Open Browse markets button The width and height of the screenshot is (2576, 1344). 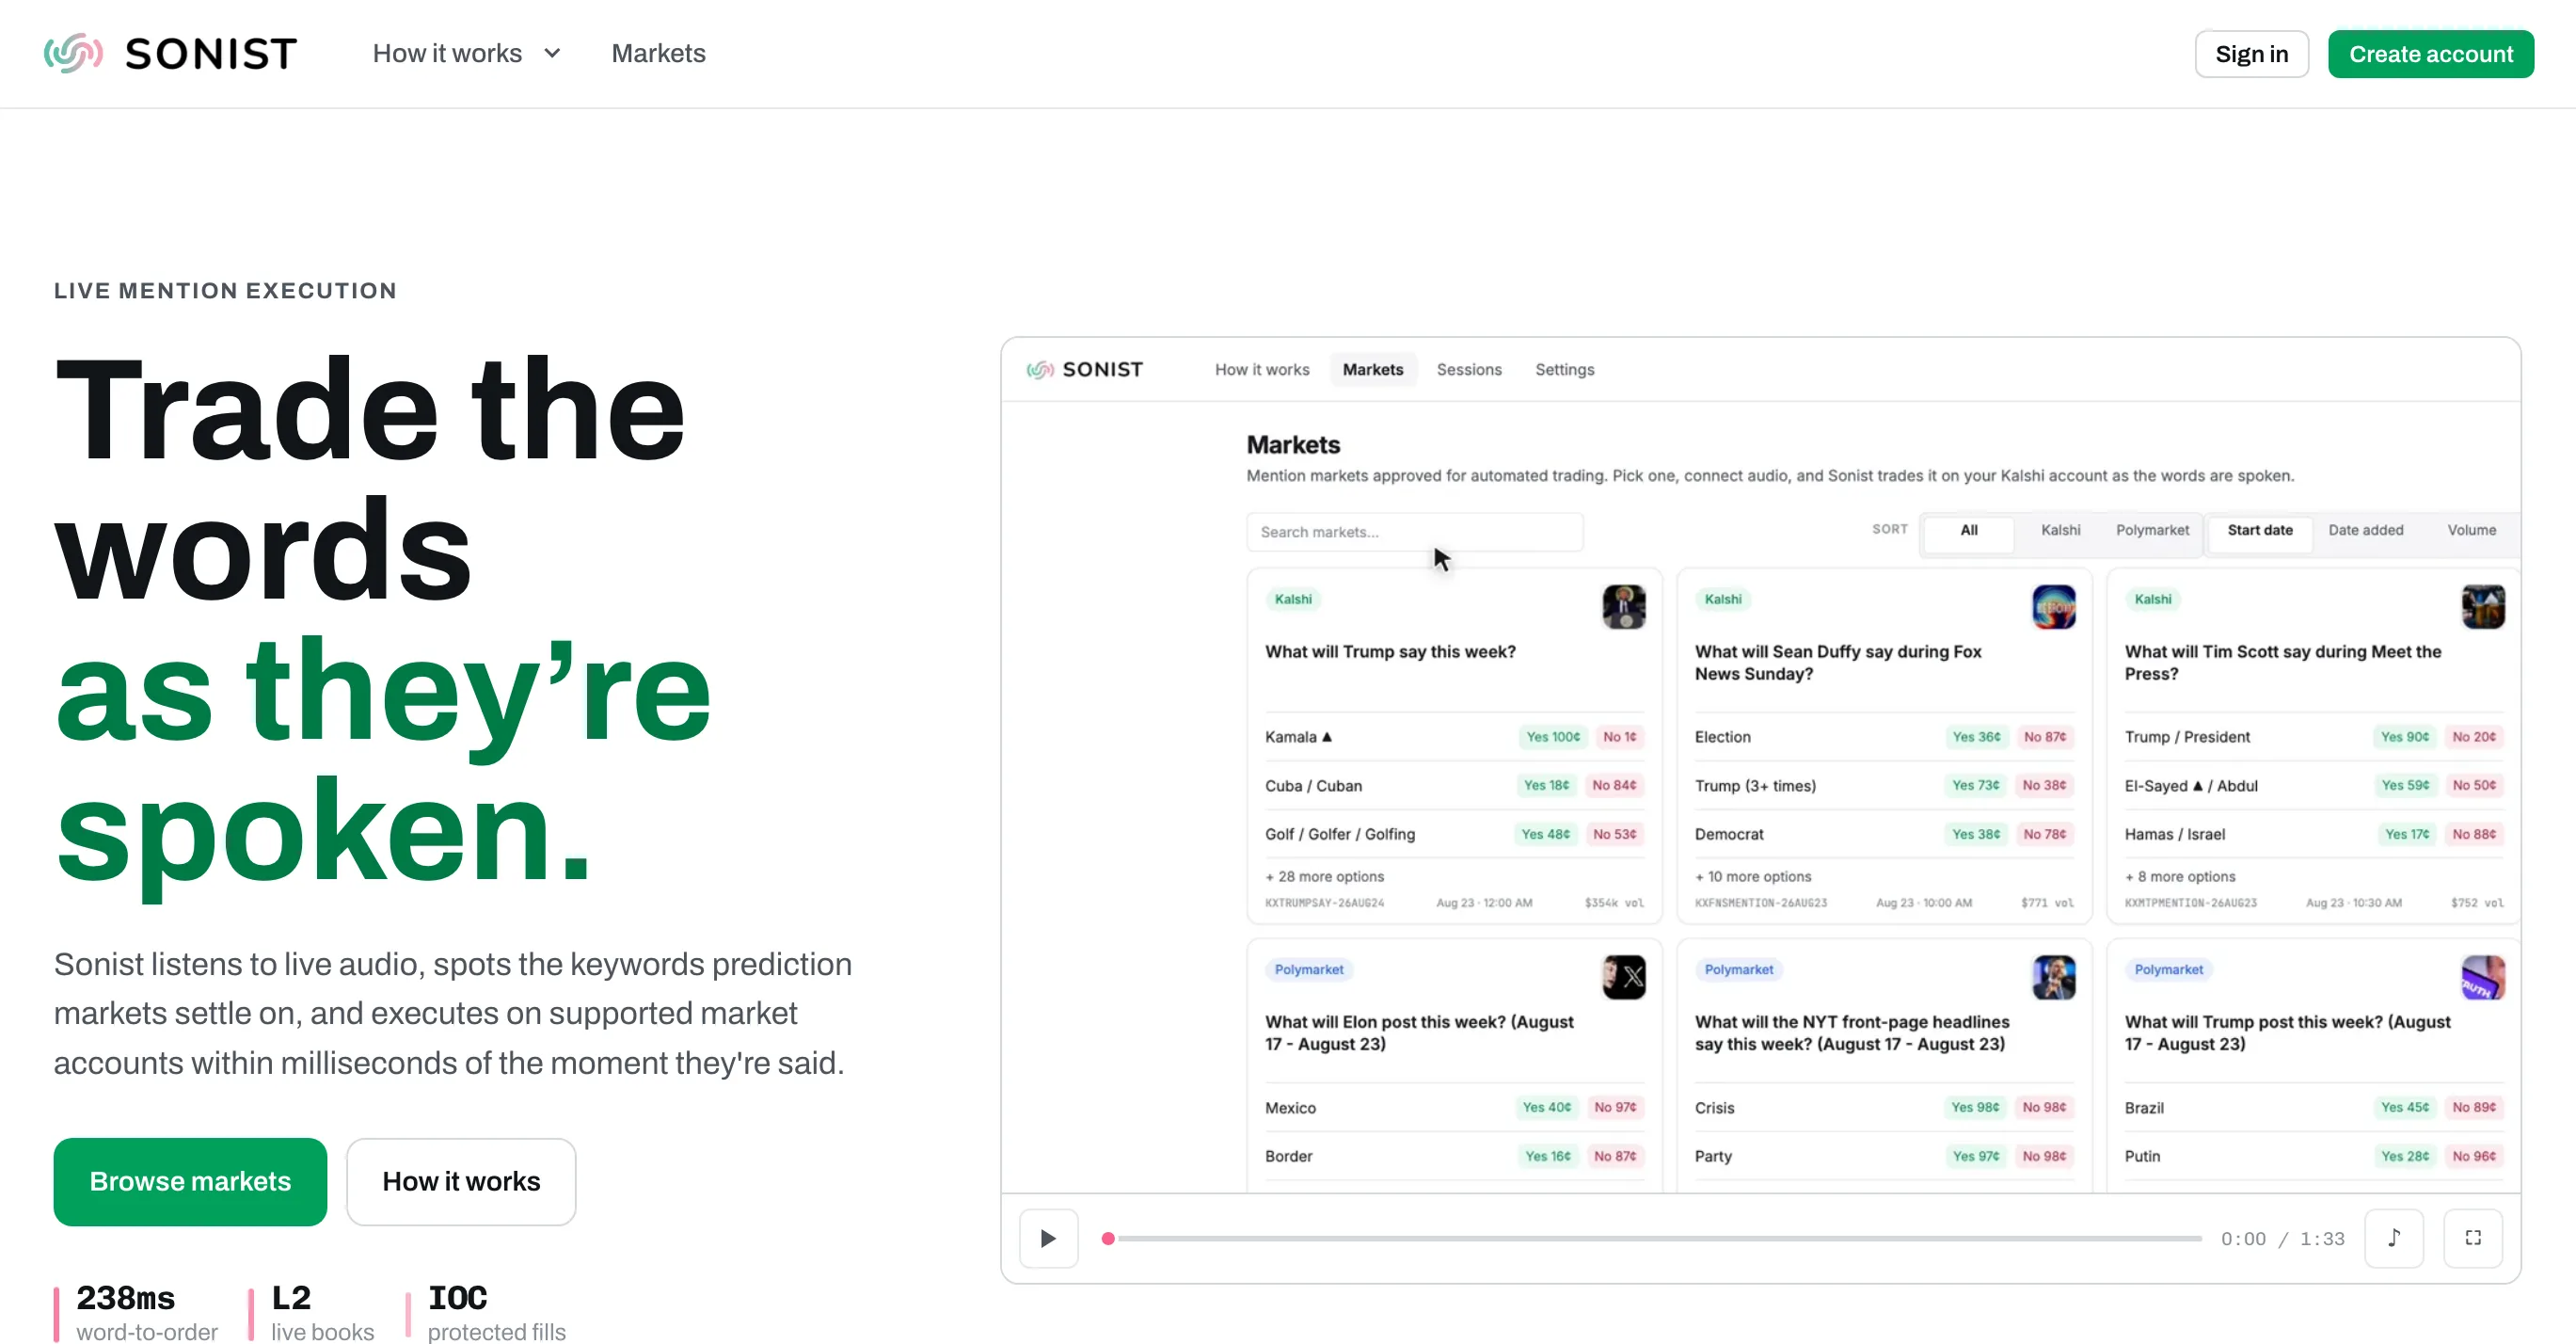point(190,1181)
